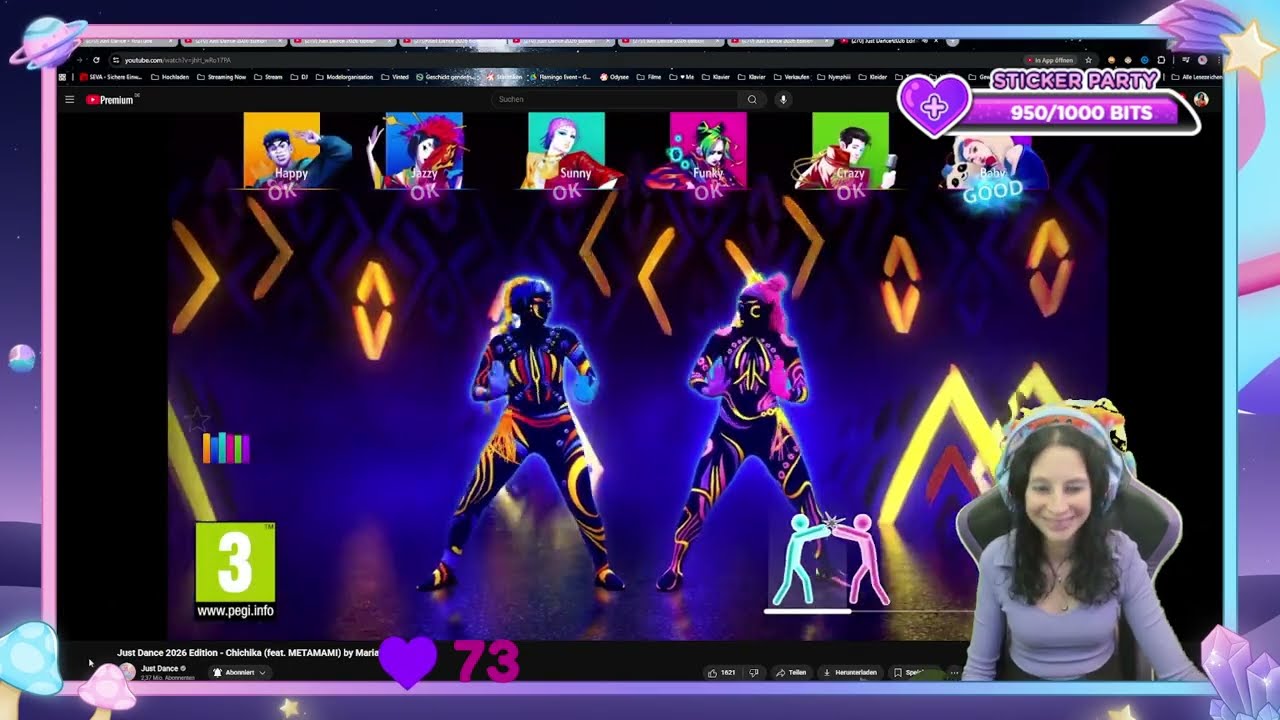Open the 'Flamingo Event' bookmark

point(561,77)
